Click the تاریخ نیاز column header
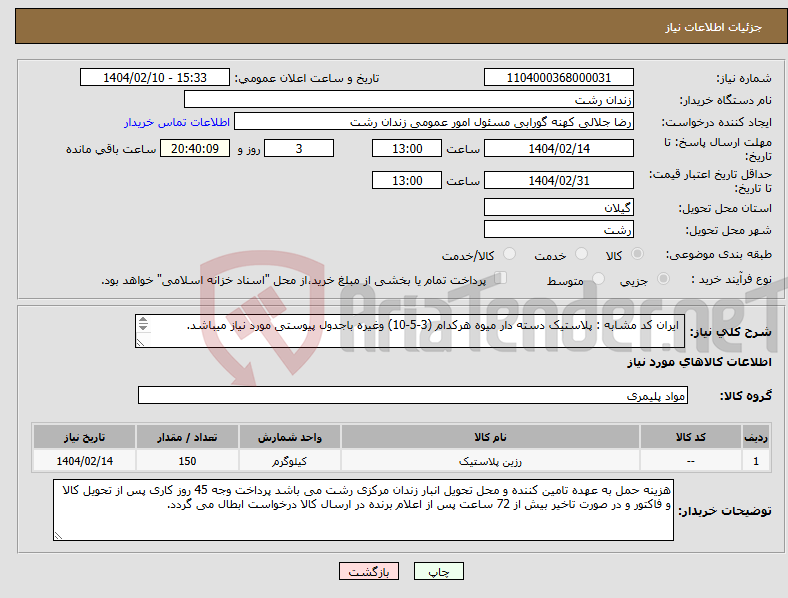Screen dimensions: 788x598 click(84, 437)
